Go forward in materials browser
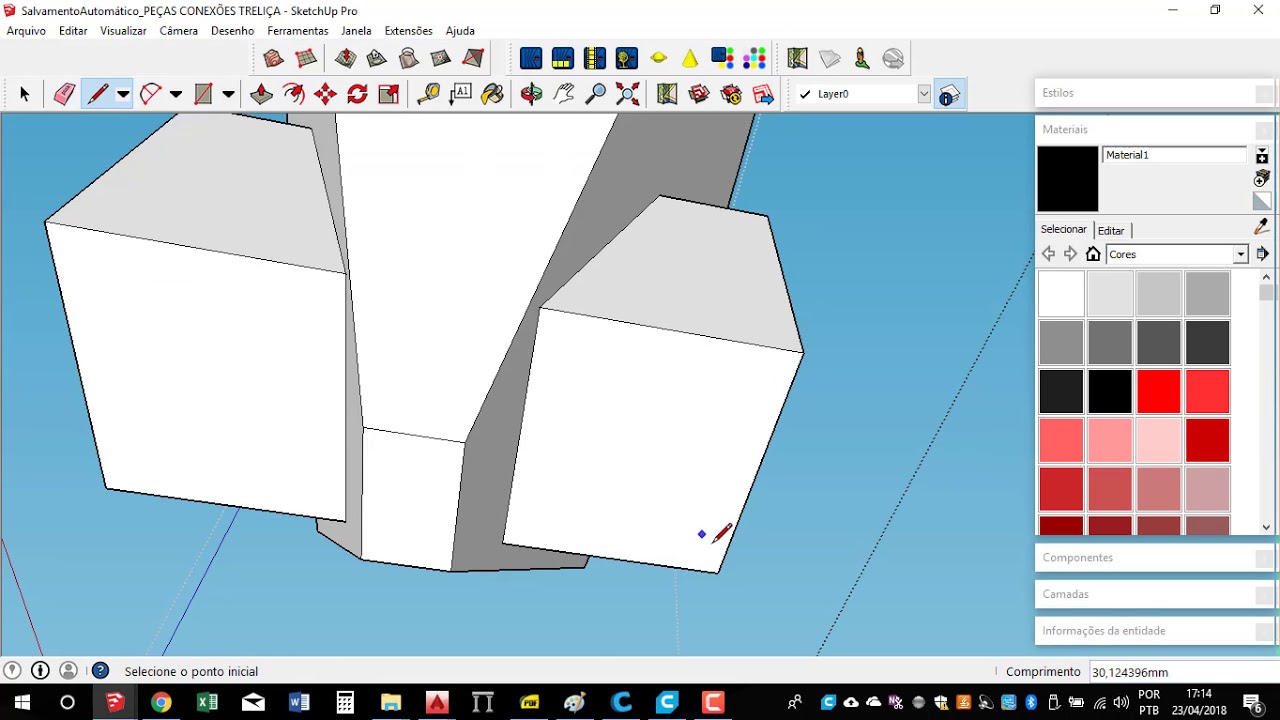Screen dimensions: 1280x720 pos(1070,254)
